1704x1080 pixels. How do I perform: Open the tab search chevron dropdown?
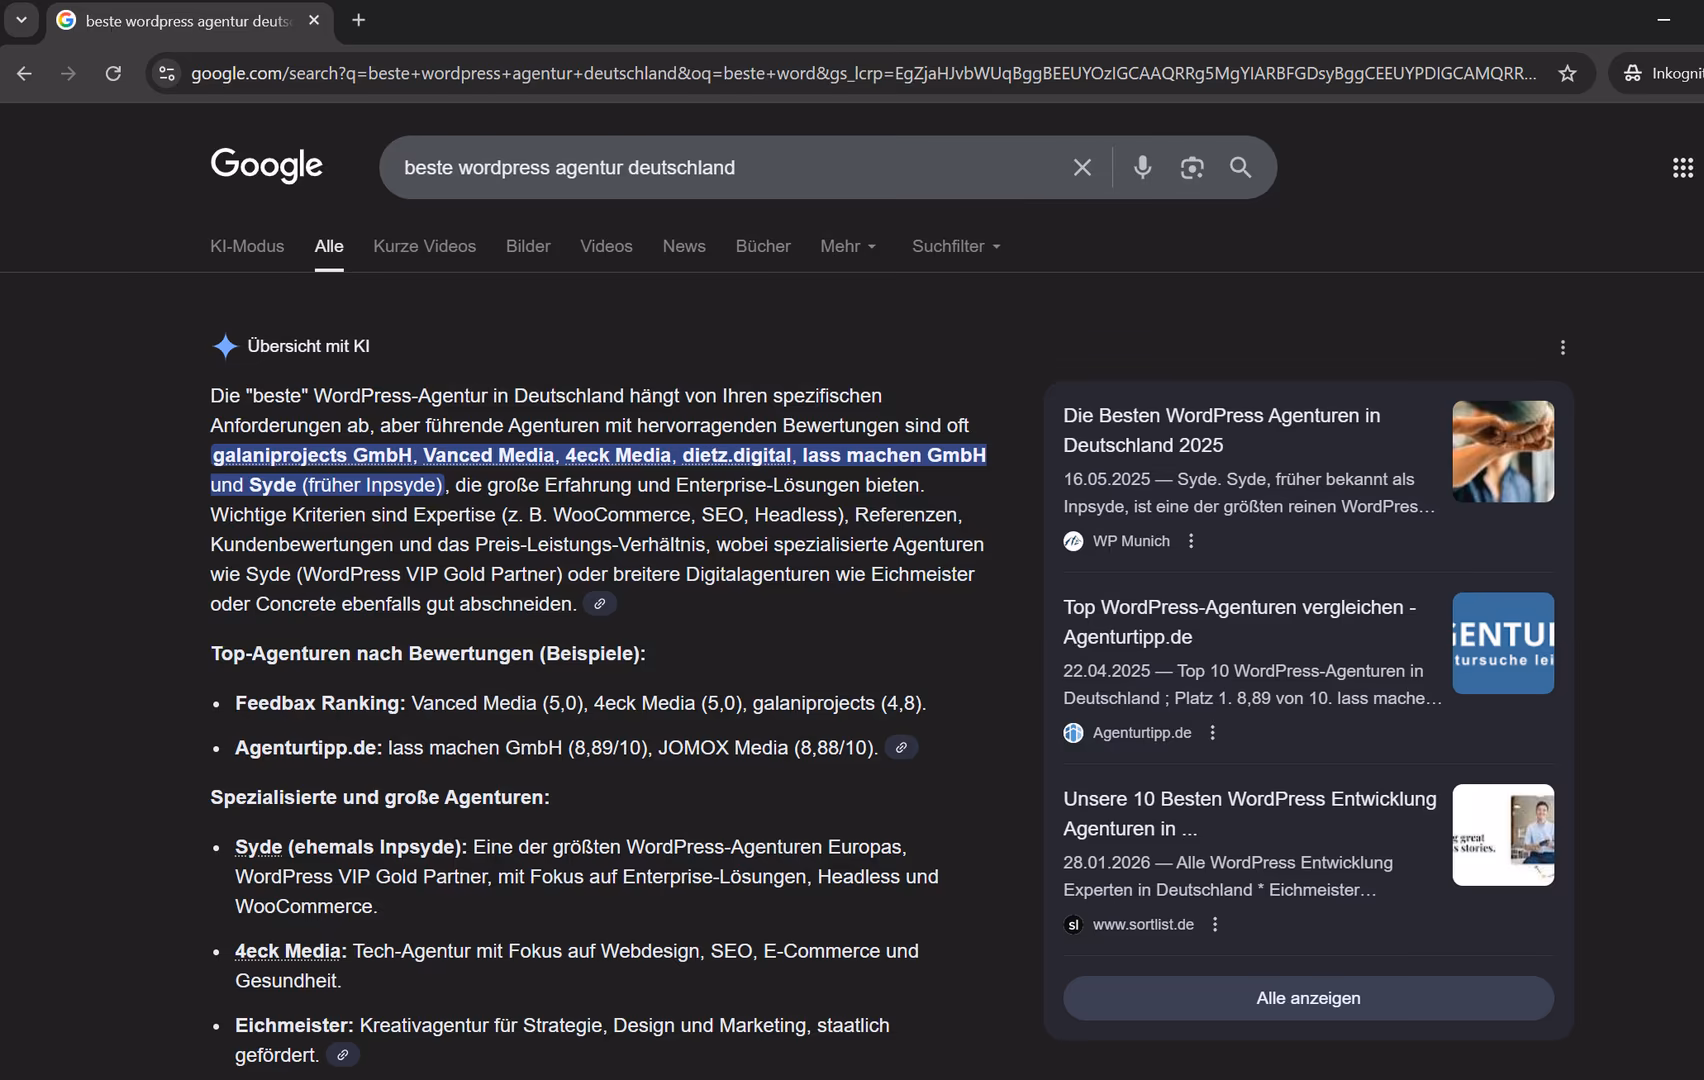pos(21,20)
